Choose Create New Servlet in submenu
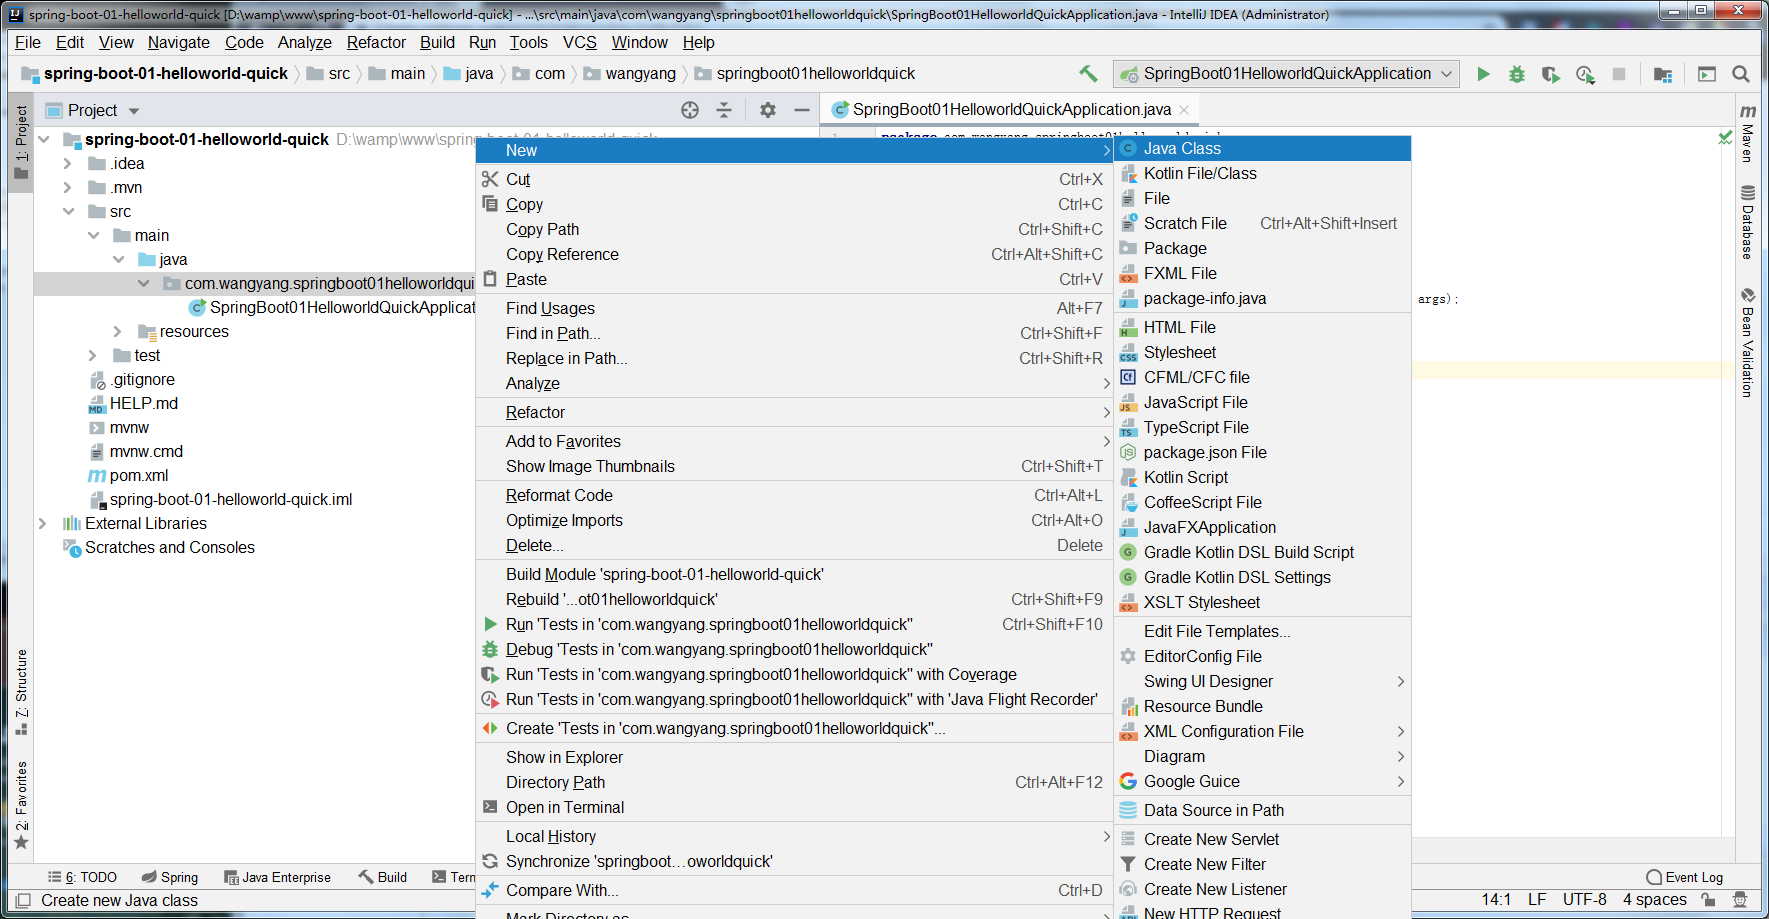 click(x=1262, y=839)
